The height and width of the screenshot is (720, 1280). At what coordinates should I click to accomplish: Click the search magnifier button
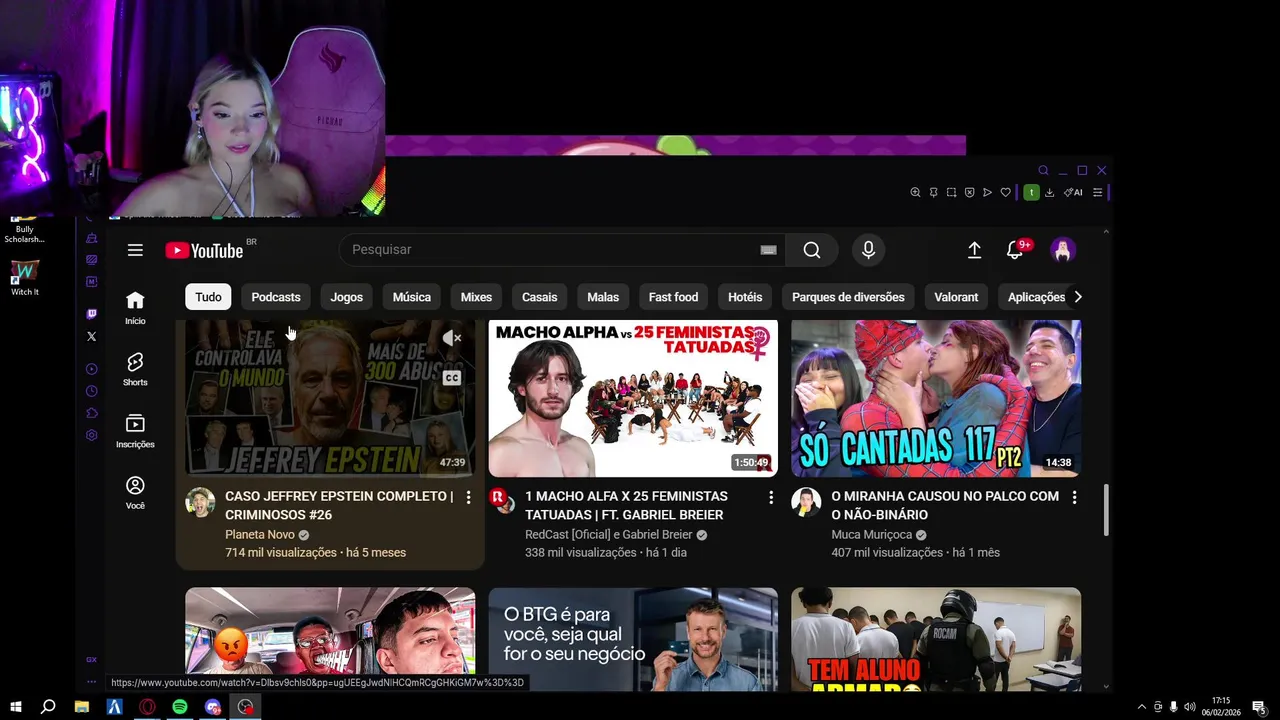812,250
